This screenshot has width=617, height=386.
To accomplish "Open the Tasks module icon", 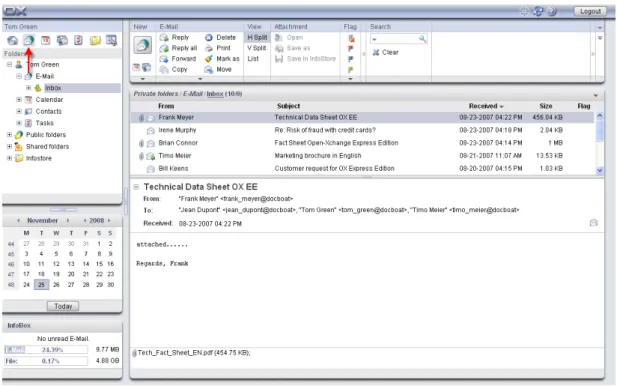I will pos(78,40).
